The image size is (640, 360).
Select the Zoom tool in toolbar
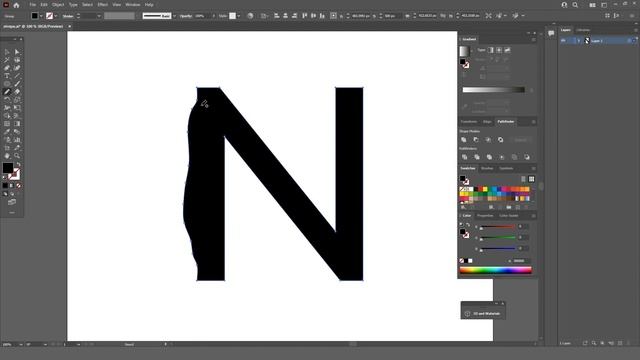[17, 156]
